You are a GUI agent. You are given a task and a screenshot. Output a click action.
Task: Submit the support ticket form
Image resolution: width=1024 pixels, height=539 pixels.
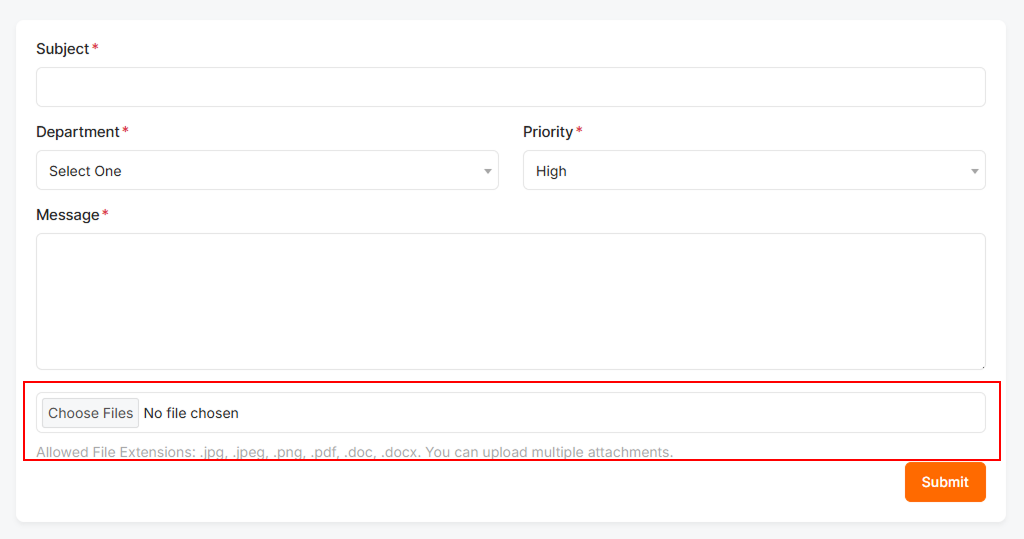point(945,482)
